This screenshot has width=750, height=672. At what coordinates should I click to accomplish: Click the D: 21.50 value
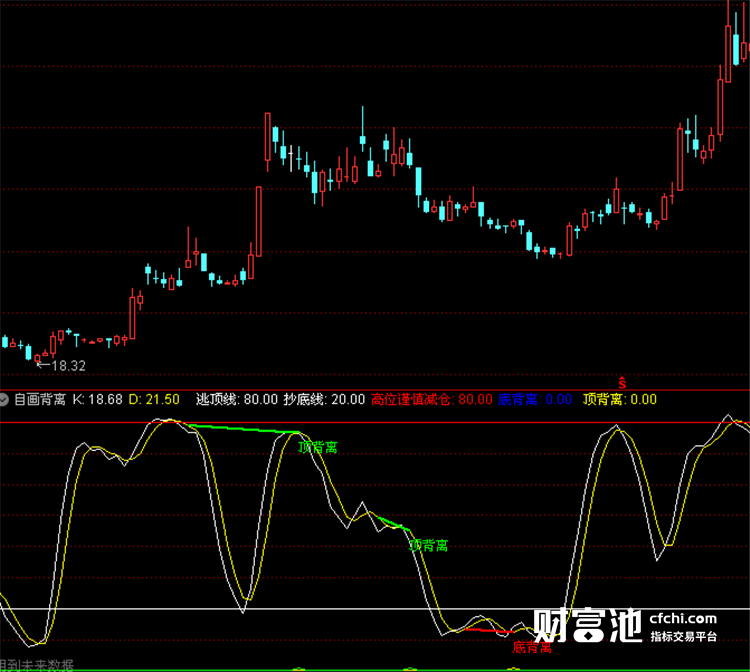[154, 399]
